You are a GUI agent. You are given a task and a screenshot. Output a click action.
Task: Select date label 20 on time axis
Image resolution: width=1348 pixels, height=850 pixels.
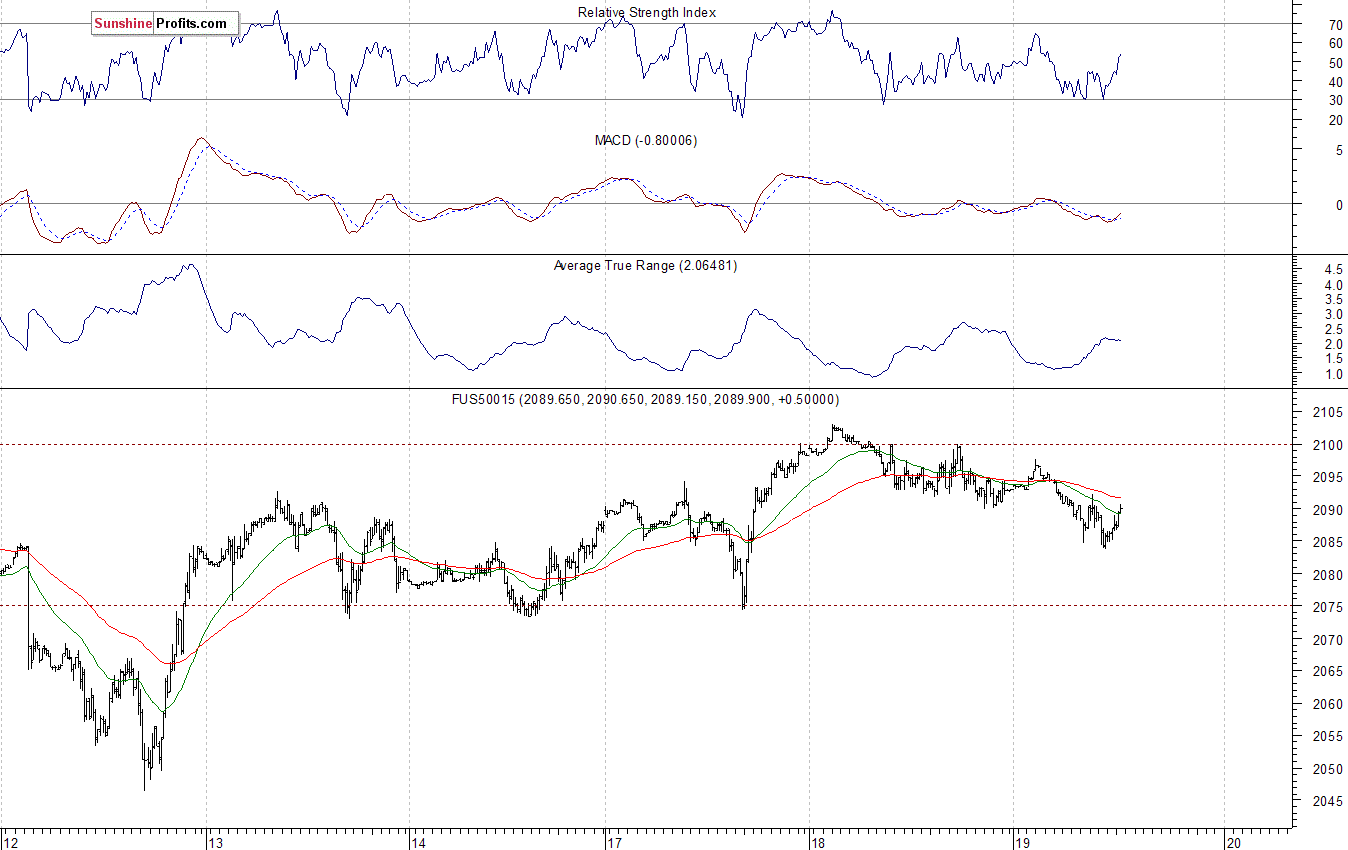click(1234, 842)
